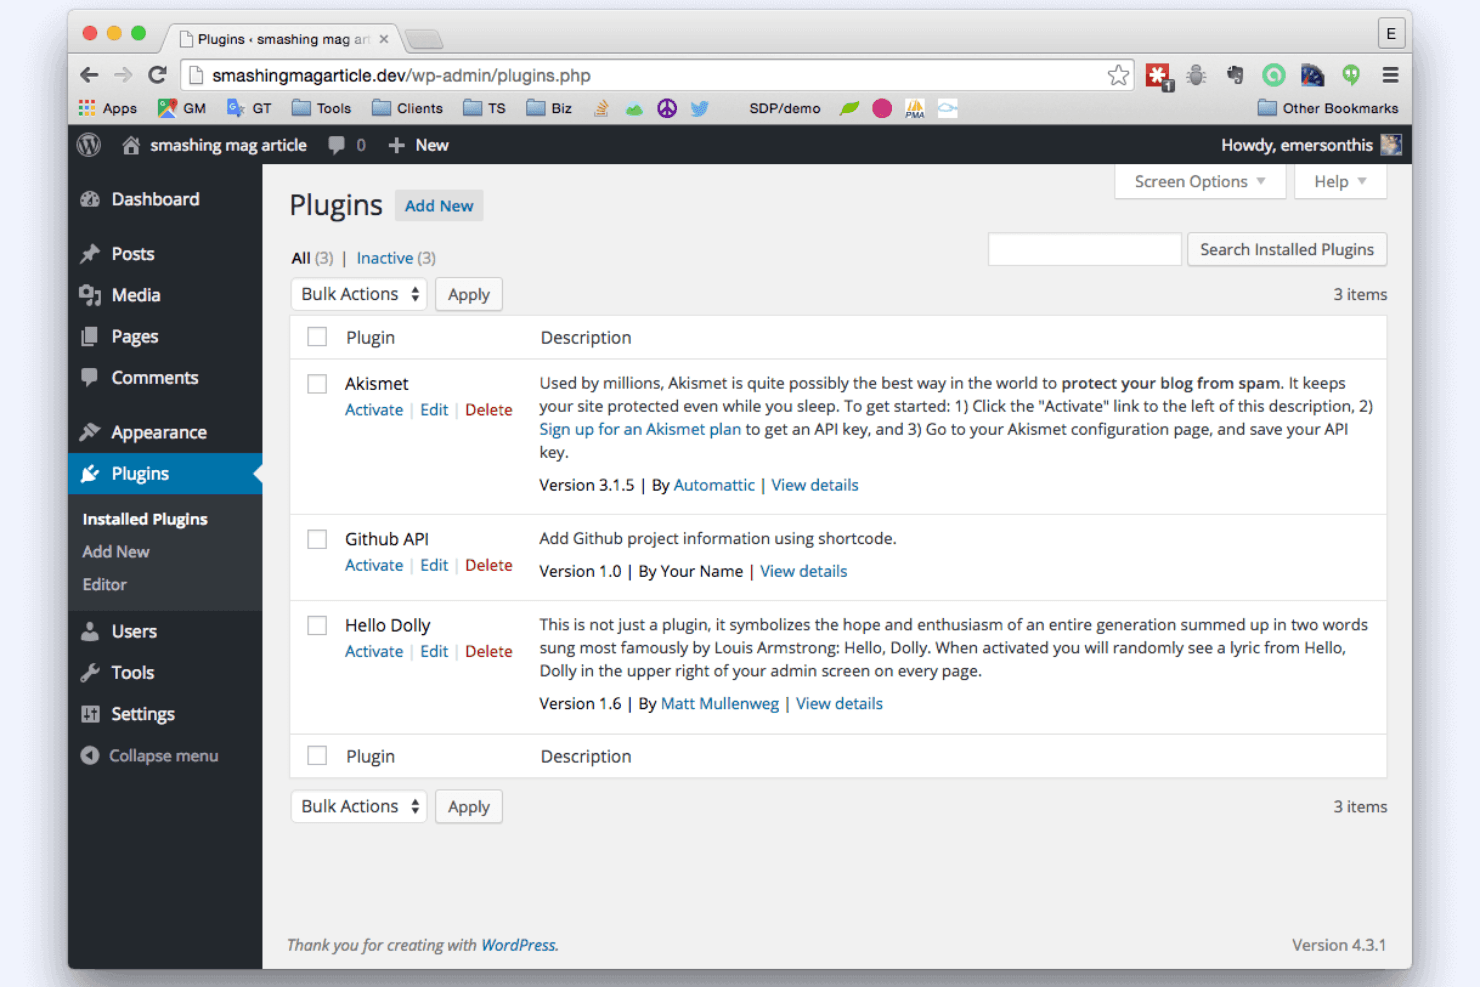Click the bug extension icon
Viewport: 1480px width, 987px height.
tap(1196, 75)
